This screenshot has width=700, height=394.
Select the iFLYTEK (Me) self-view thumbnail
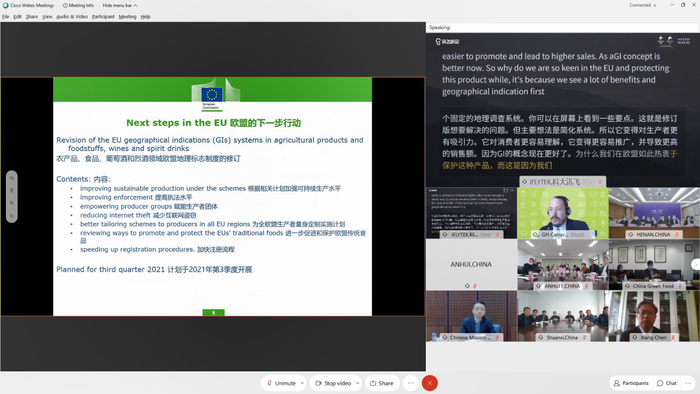(471, 213)
